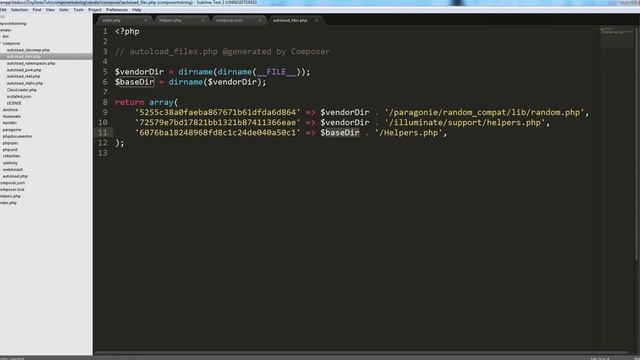Open index.php in sidebar
Image resolution: width=640 pixels, height=360 pixels.
pyautogui.click(x=9, y=202)
